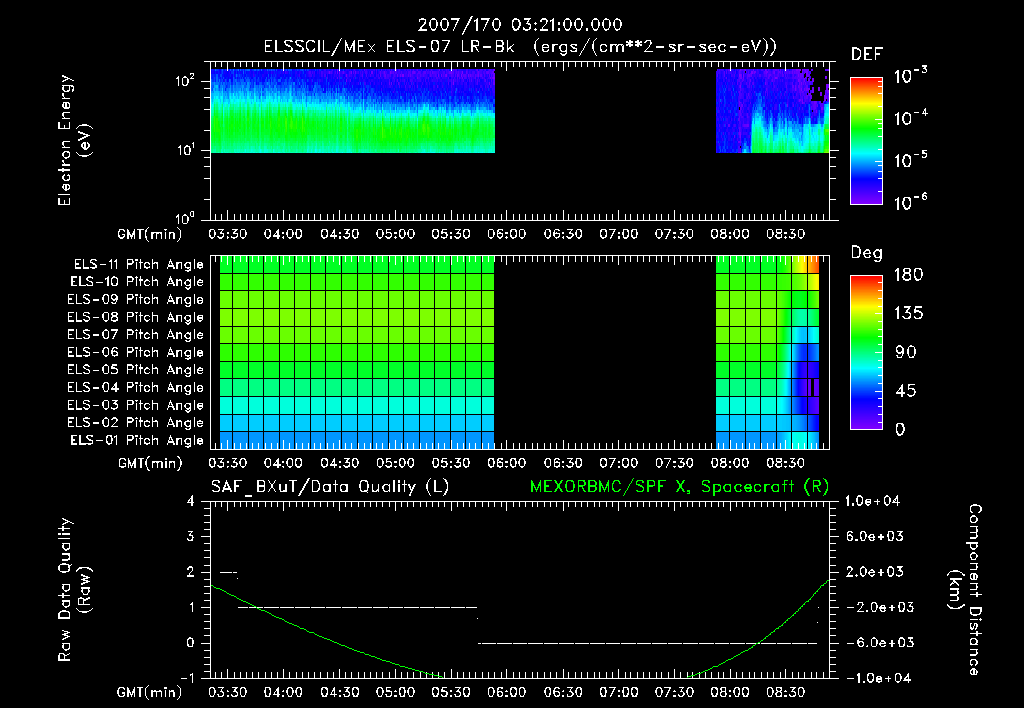Click the 180 degree scale value
Image resolution: width=1024 pixels, height=708 pixels.
coord(908,274)
